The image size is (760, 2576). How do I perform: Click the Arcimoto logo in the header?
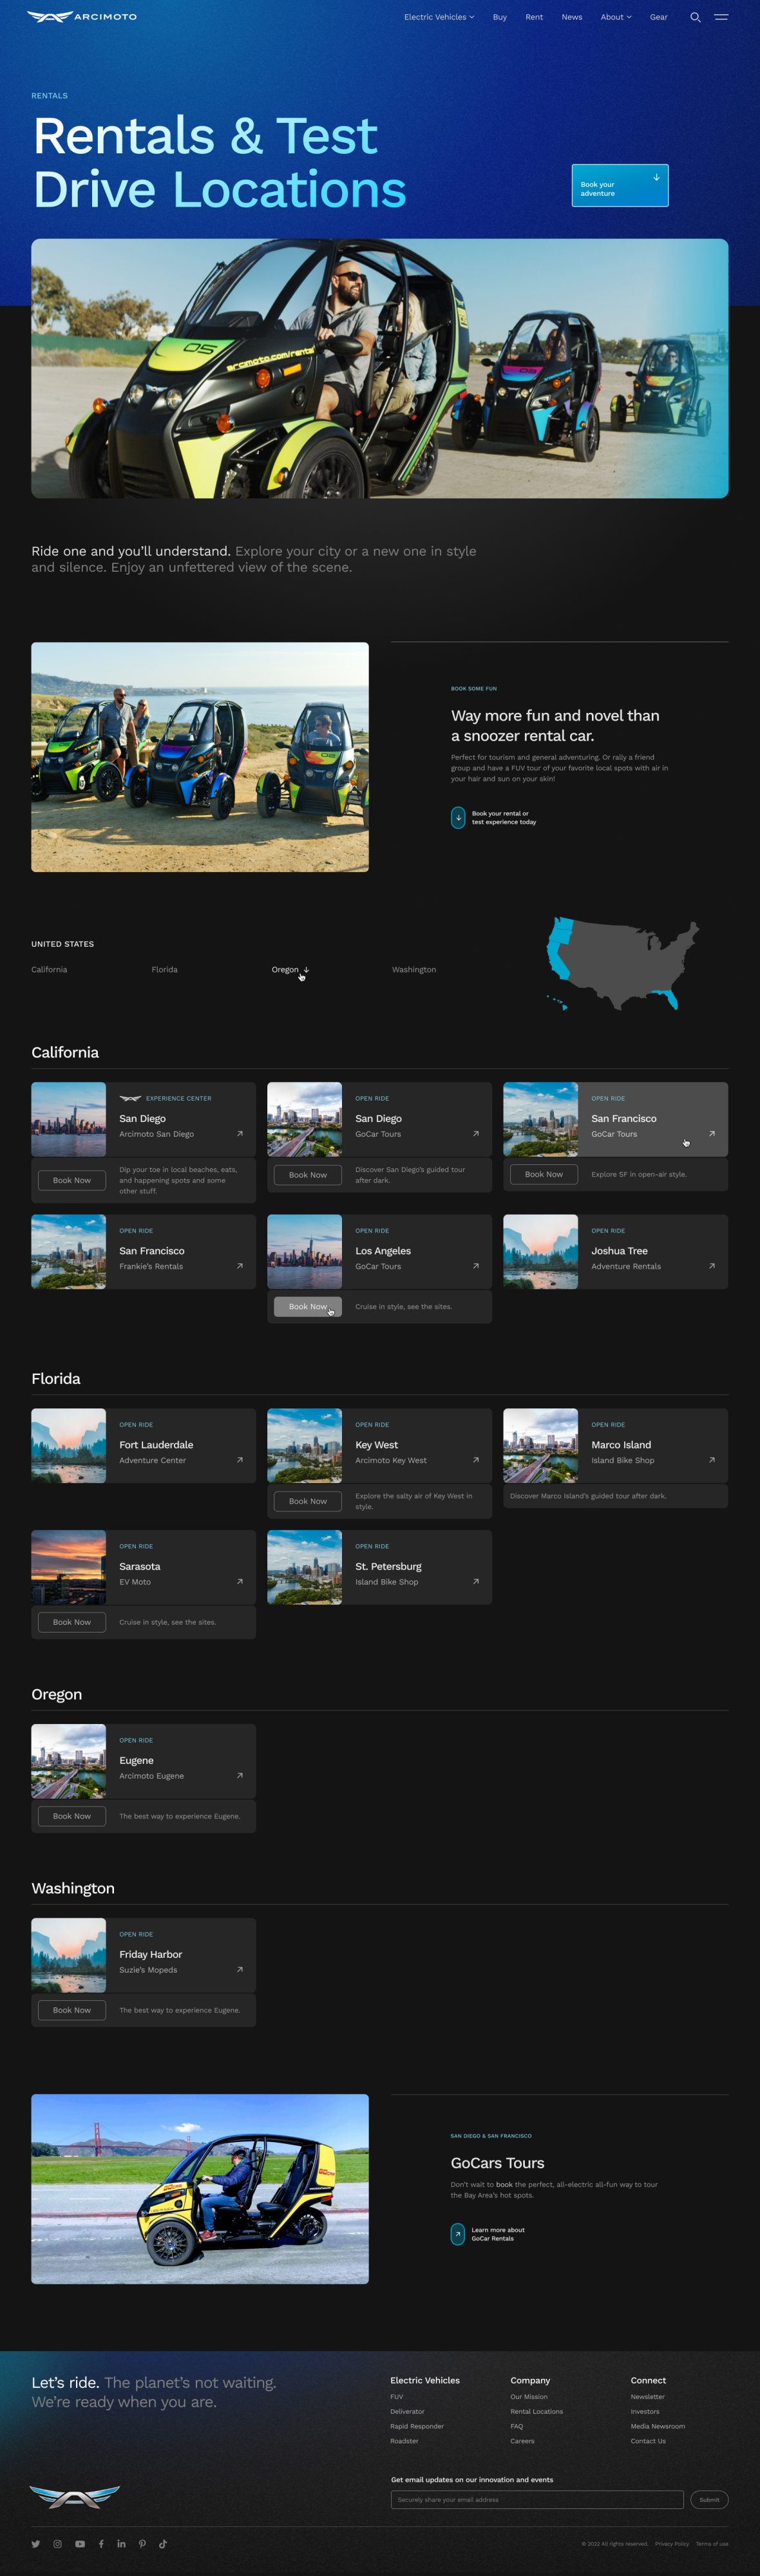82,17
